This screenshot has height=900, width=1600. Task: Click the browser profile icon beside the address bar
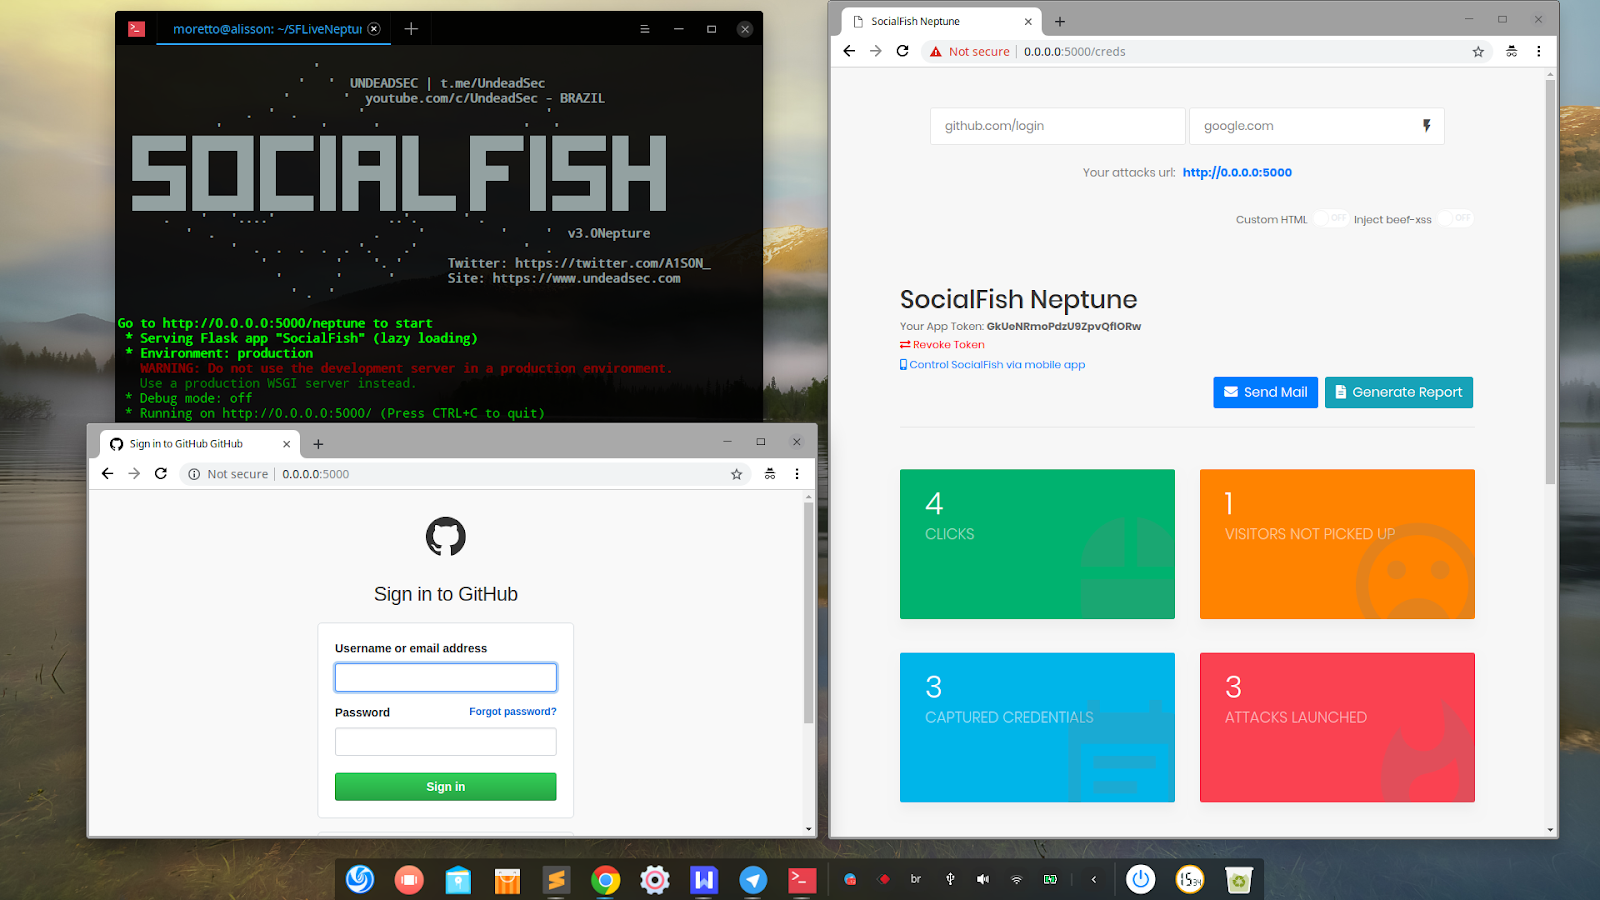(x=1511, y=51)
